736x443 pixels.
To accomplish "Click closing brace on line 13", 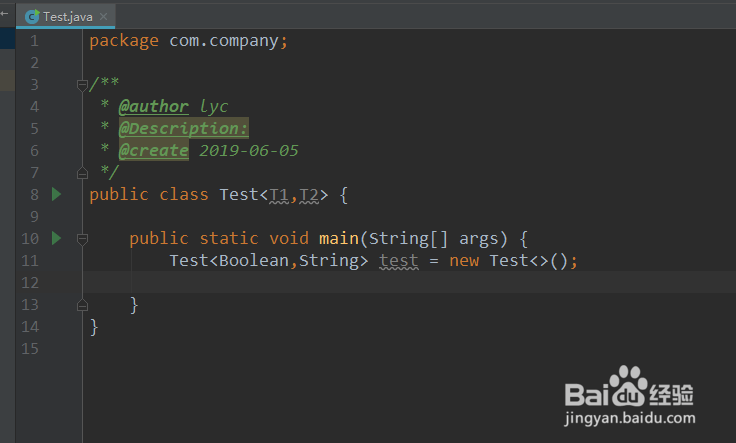I will 134,305.
